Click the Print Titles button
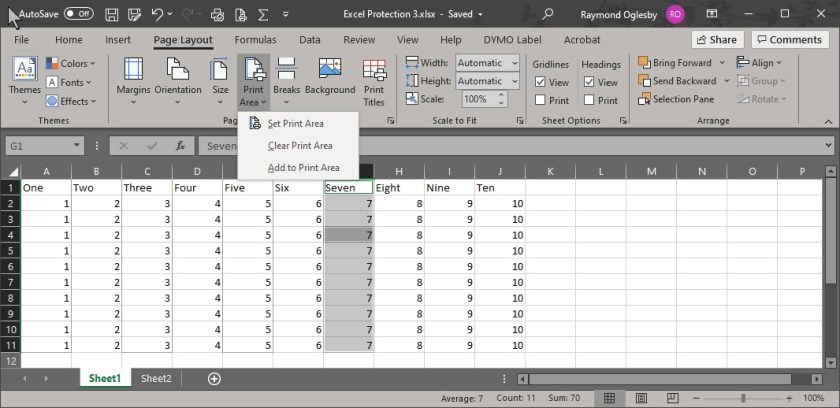This screenshot has height=408, width=840. [x=374, y=82]
